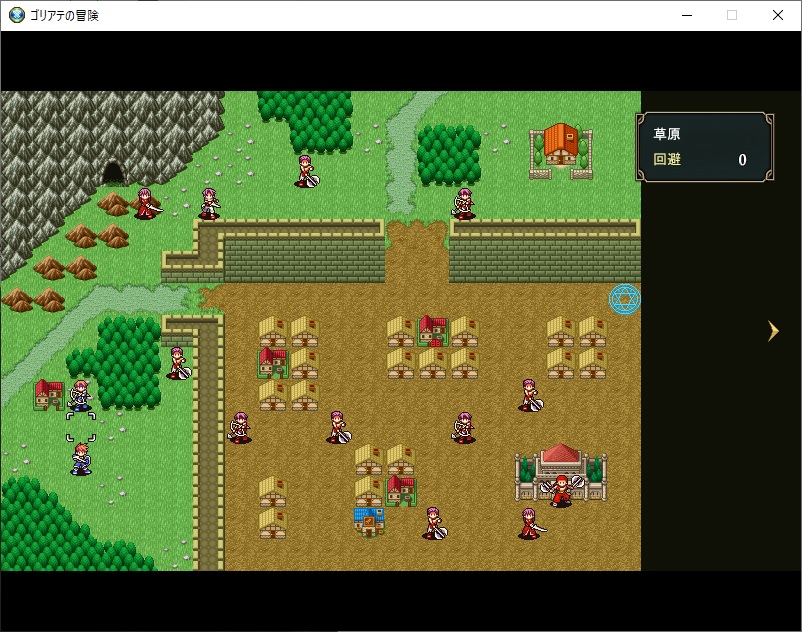Click the enemy swordsman near the cave entrance
Viewport: 802px width, 632px height.
pos(147,204)
